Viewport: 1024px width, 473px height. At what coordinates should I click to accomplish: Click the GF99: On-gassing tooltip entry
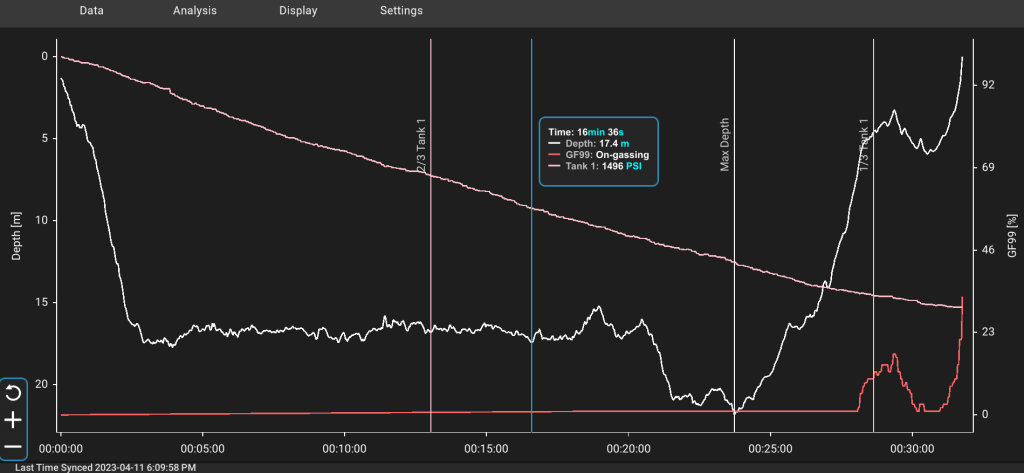598,155
